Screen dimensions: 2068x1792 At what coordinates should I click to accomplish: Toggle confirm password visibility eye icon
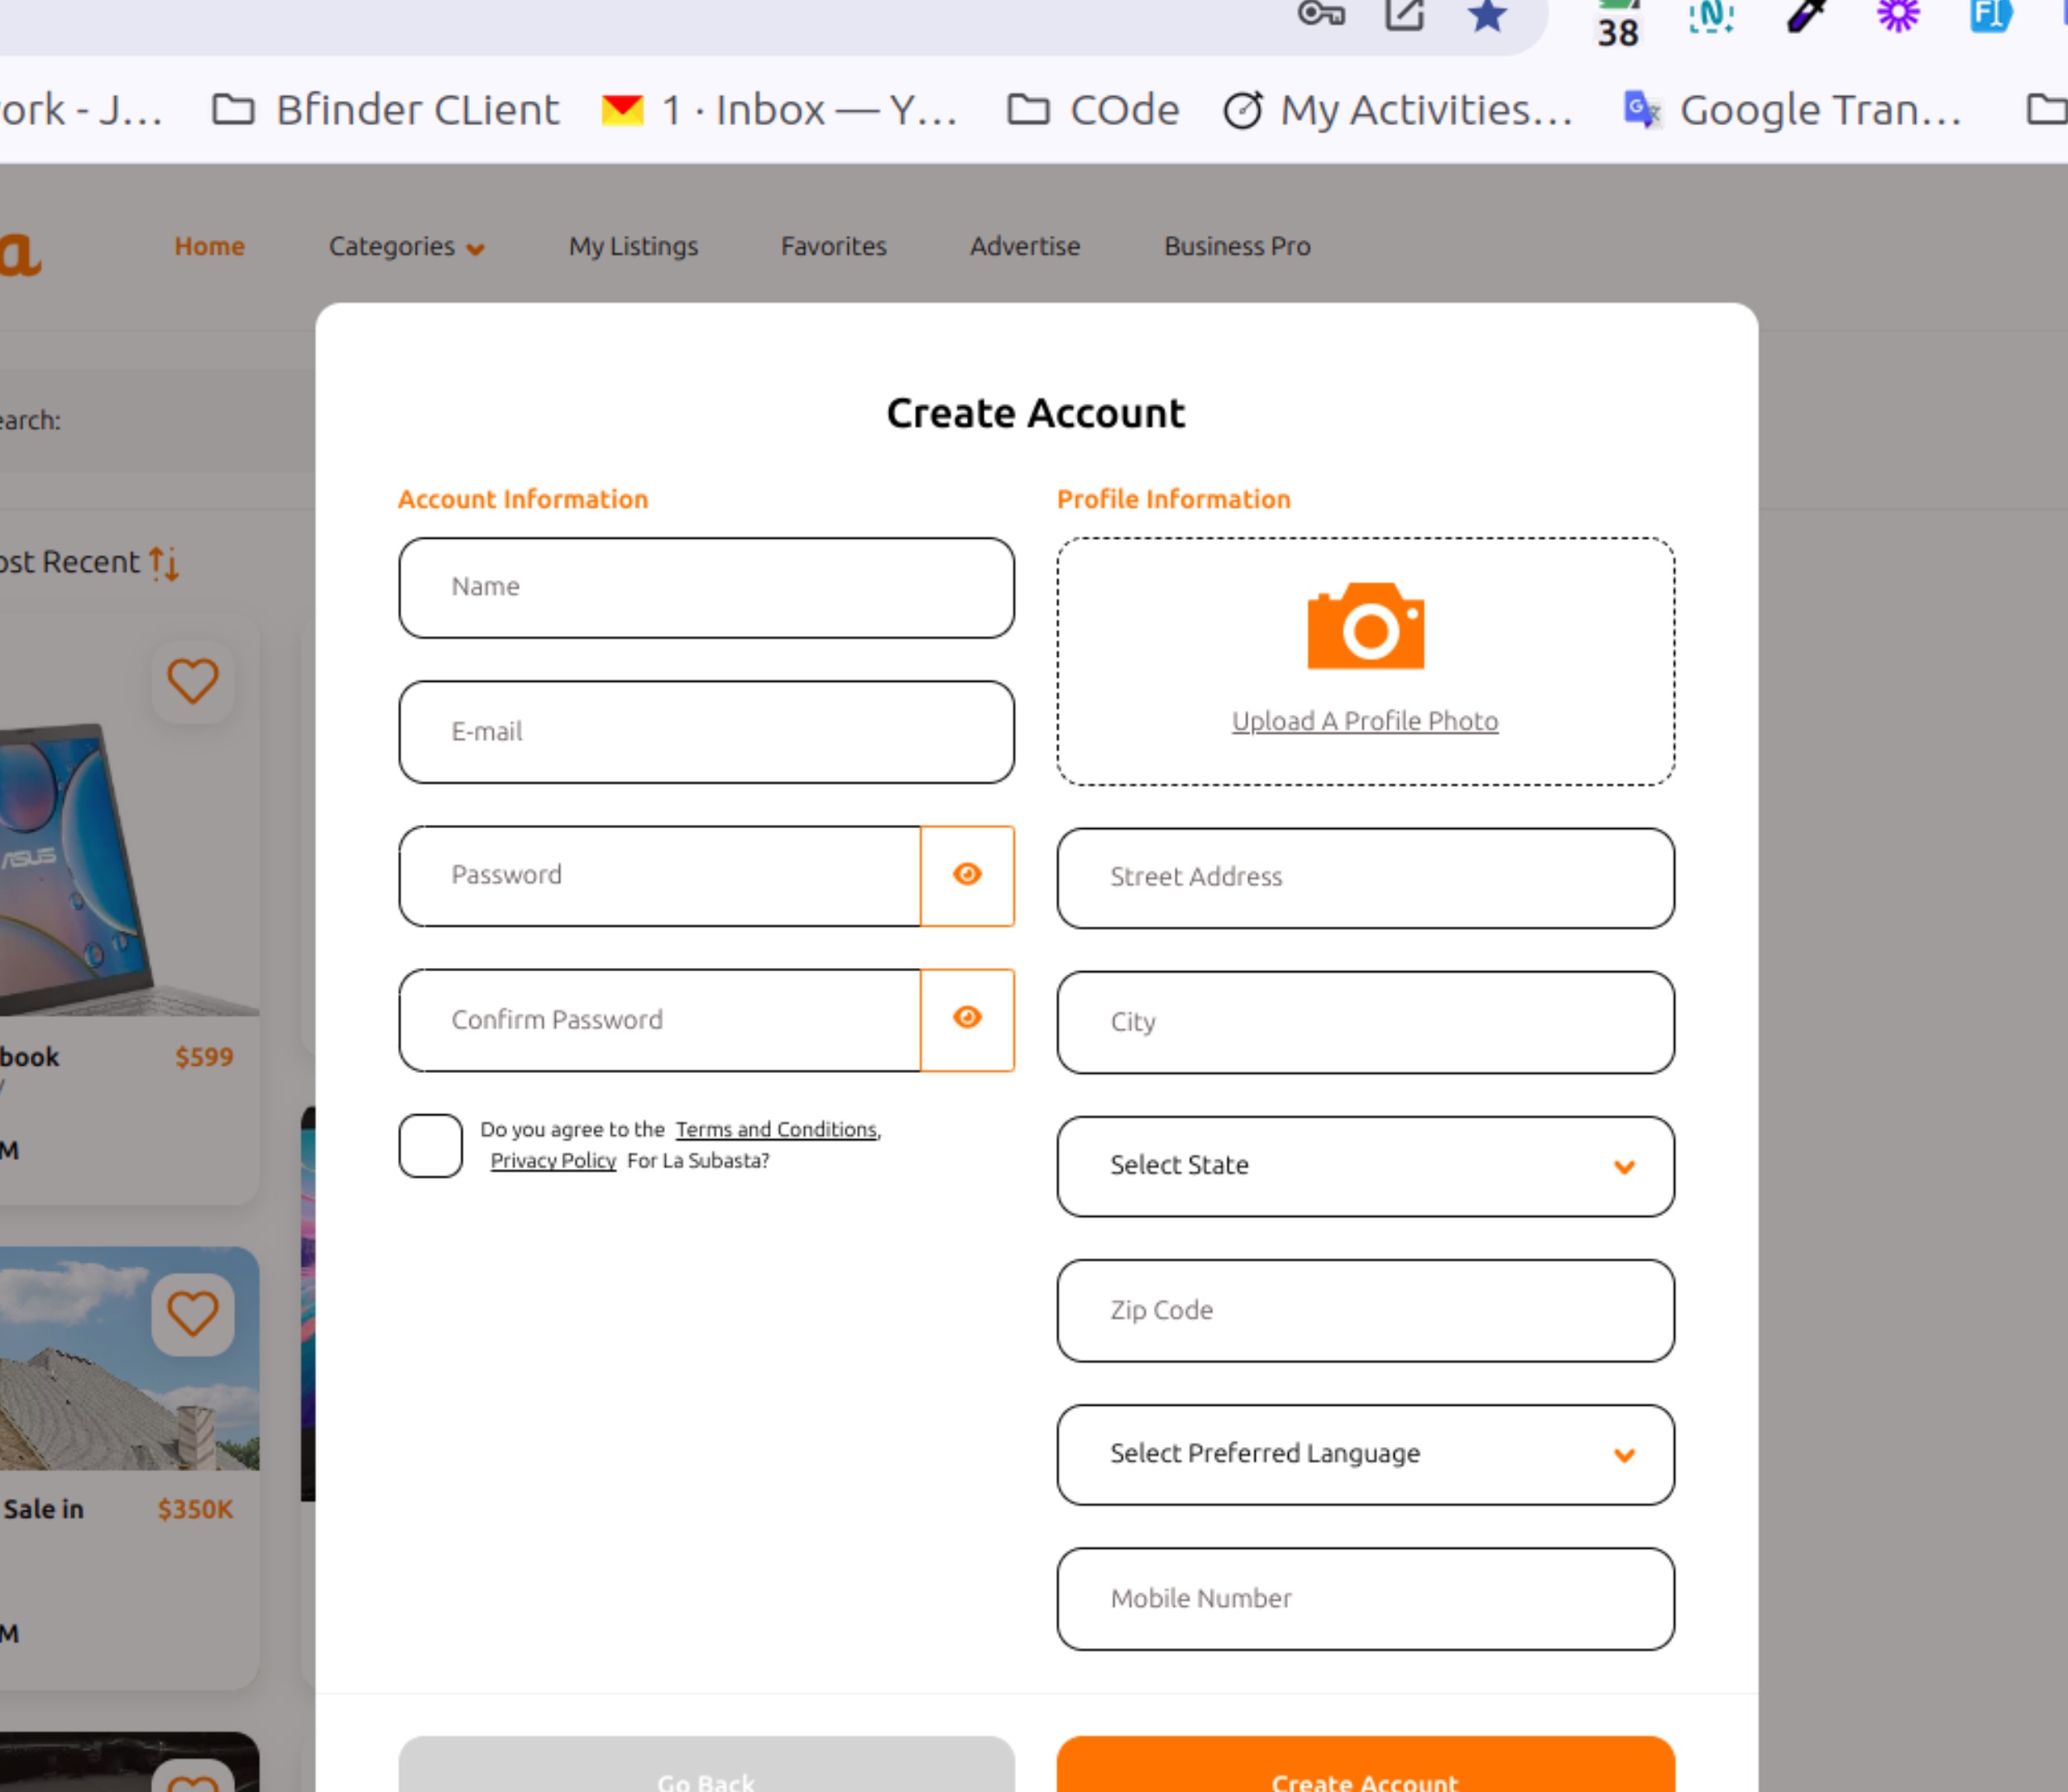coord(967,1018)
